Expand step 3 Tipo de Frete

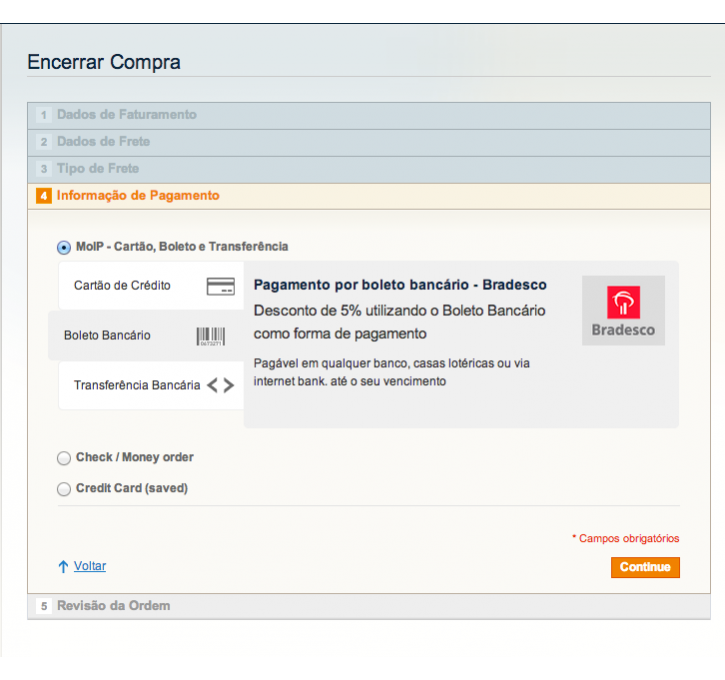click(369, 170)
